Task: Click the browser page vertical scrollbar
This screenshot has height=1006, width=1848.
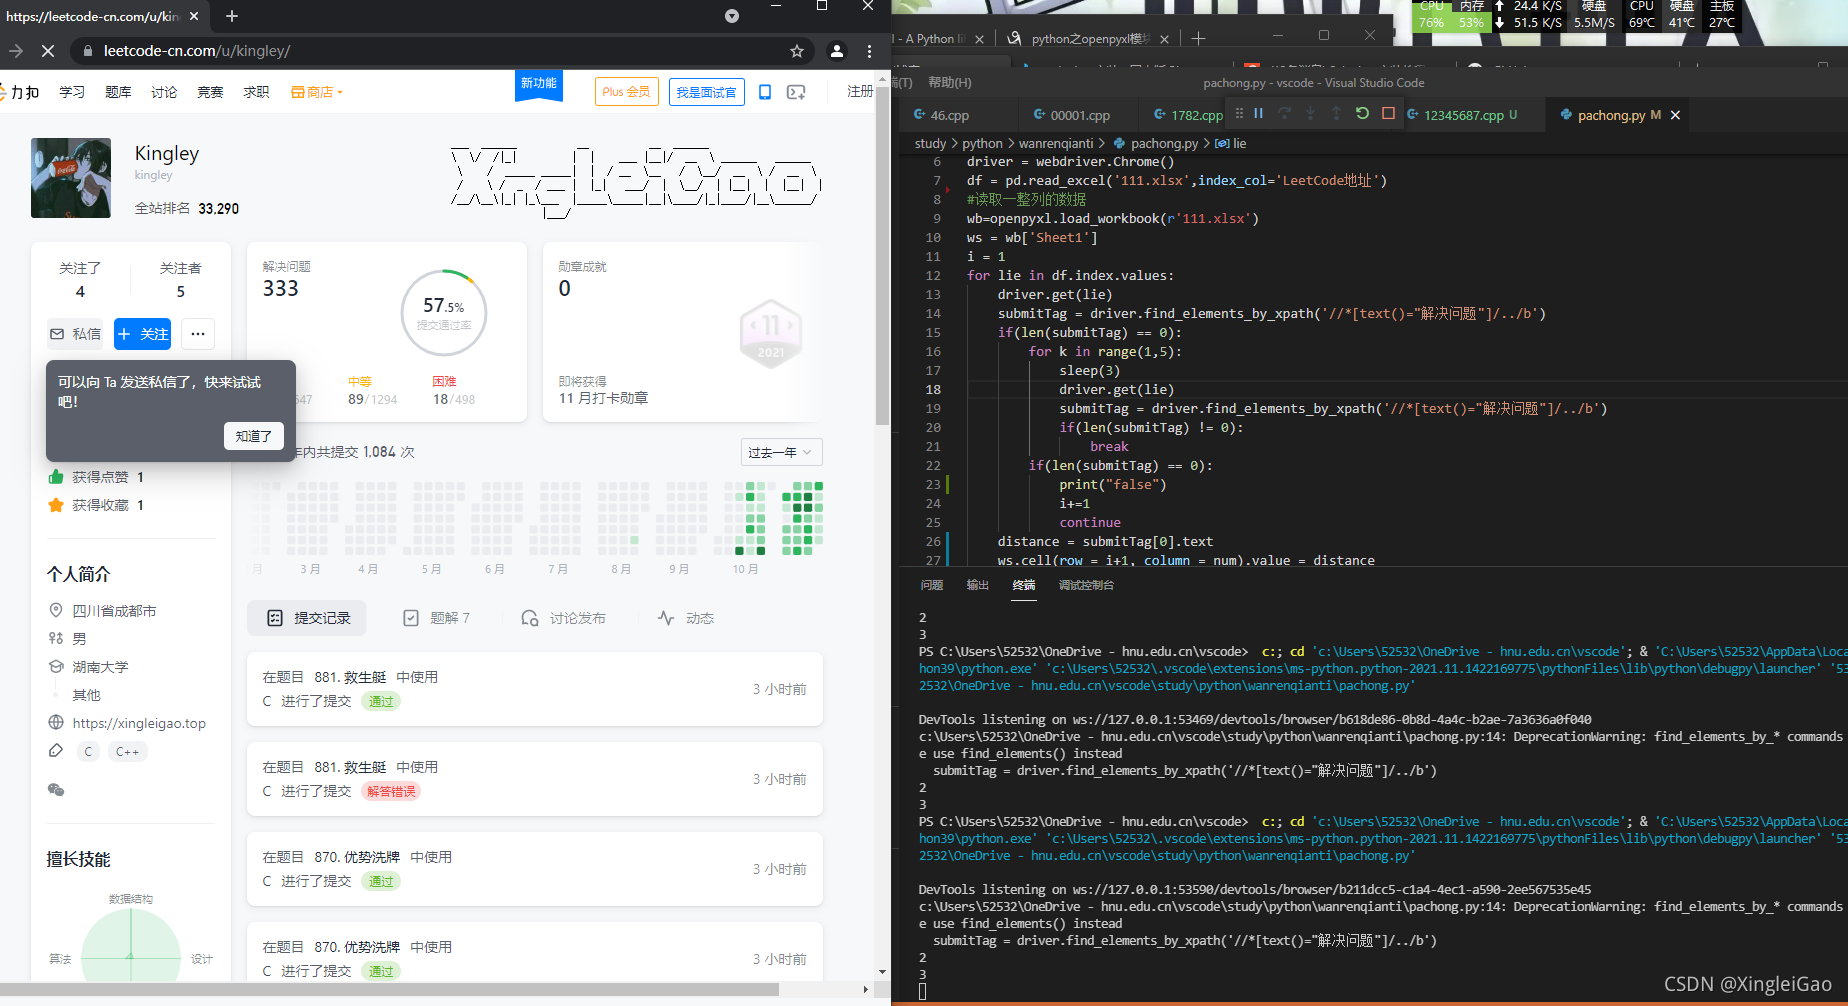Action: pos(882,257)
